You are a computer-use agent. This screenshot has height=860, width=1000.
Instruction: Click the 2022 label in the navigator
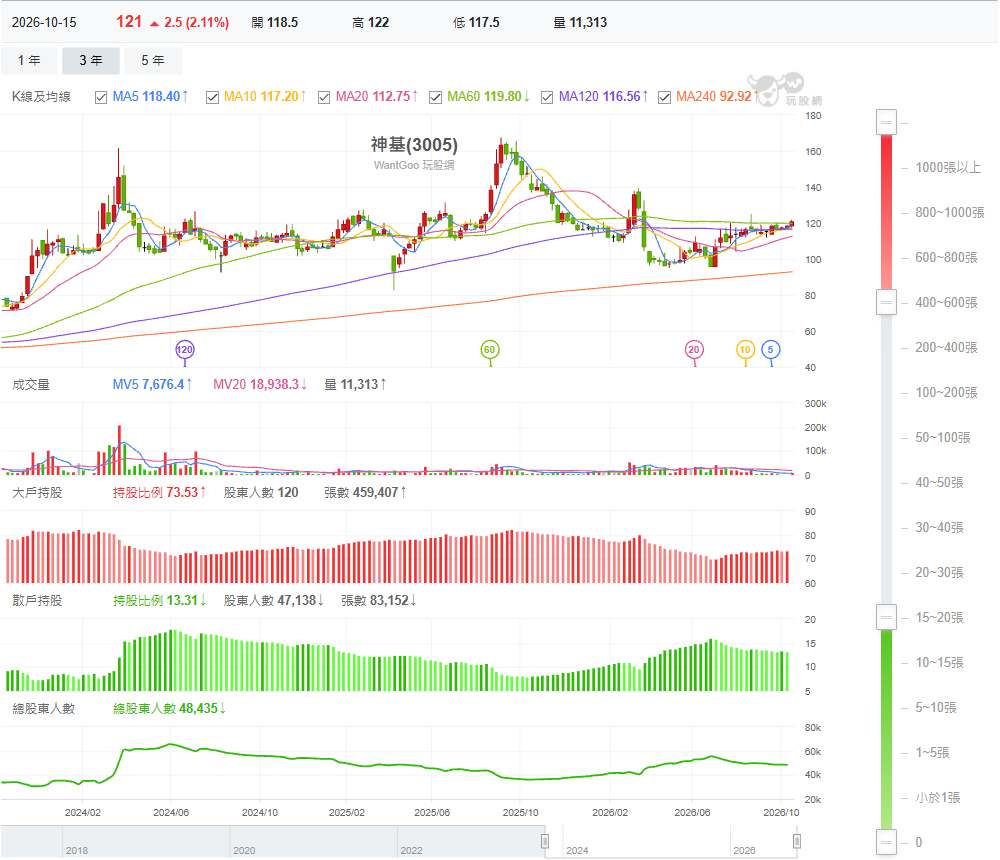411,850
